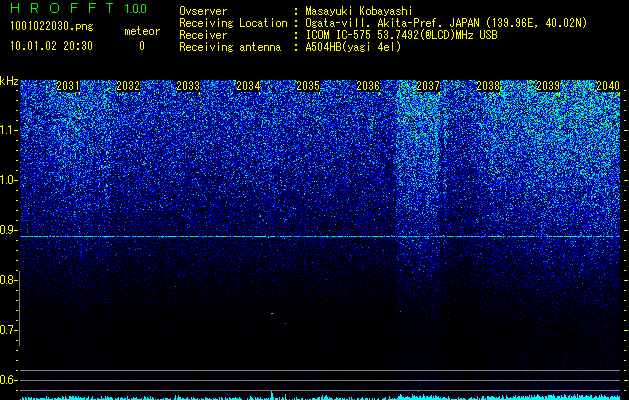Click the HROFFT 1.0.0 title text
This screenshot has width=629, height=400.
pyautogui.click(x=78, y=8)
